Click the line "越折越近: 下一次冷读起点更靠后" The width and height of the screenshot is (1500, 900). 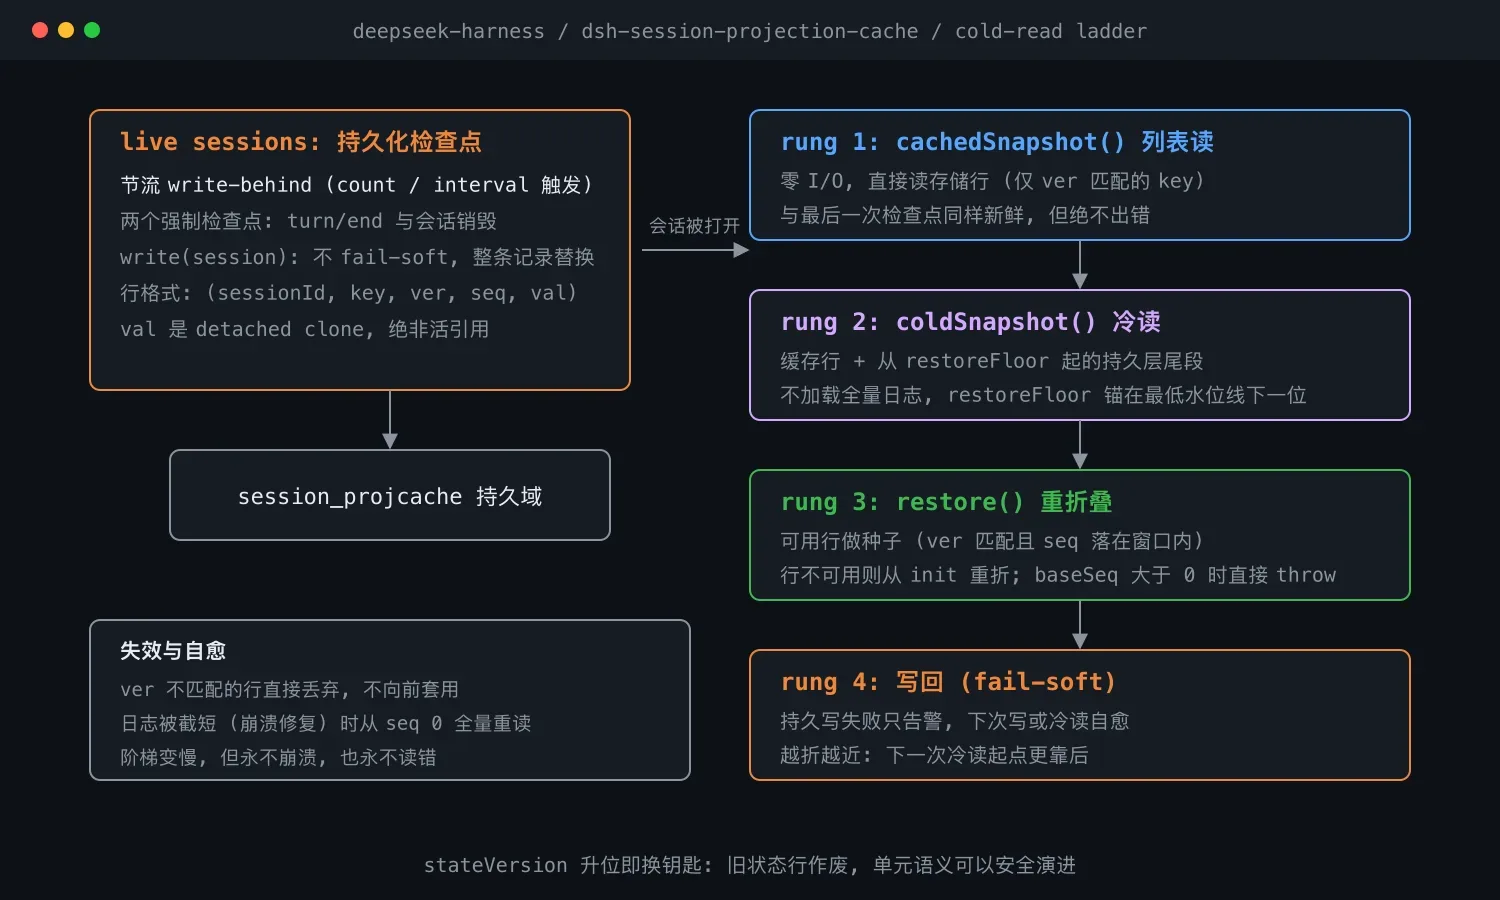pyautogui.click(x=935, y=755)
